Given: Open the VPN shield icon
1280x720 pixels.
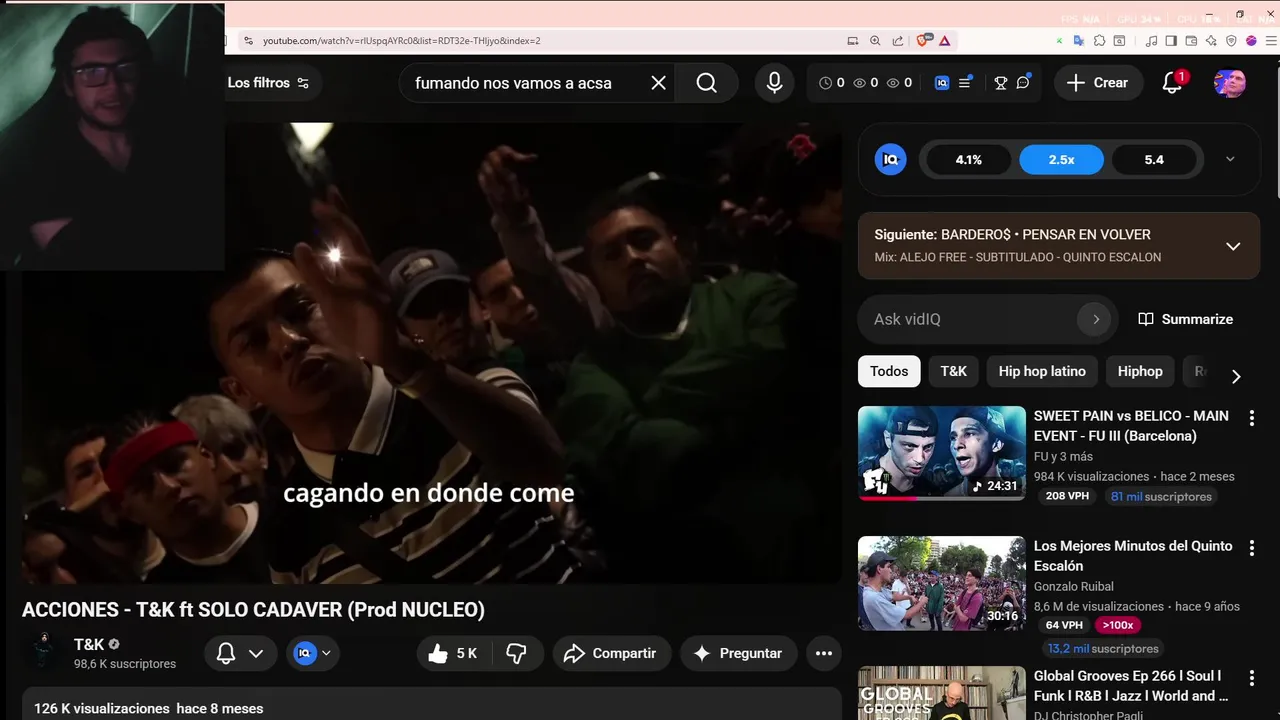Looking at the screenshot, I should point(1231,41).
